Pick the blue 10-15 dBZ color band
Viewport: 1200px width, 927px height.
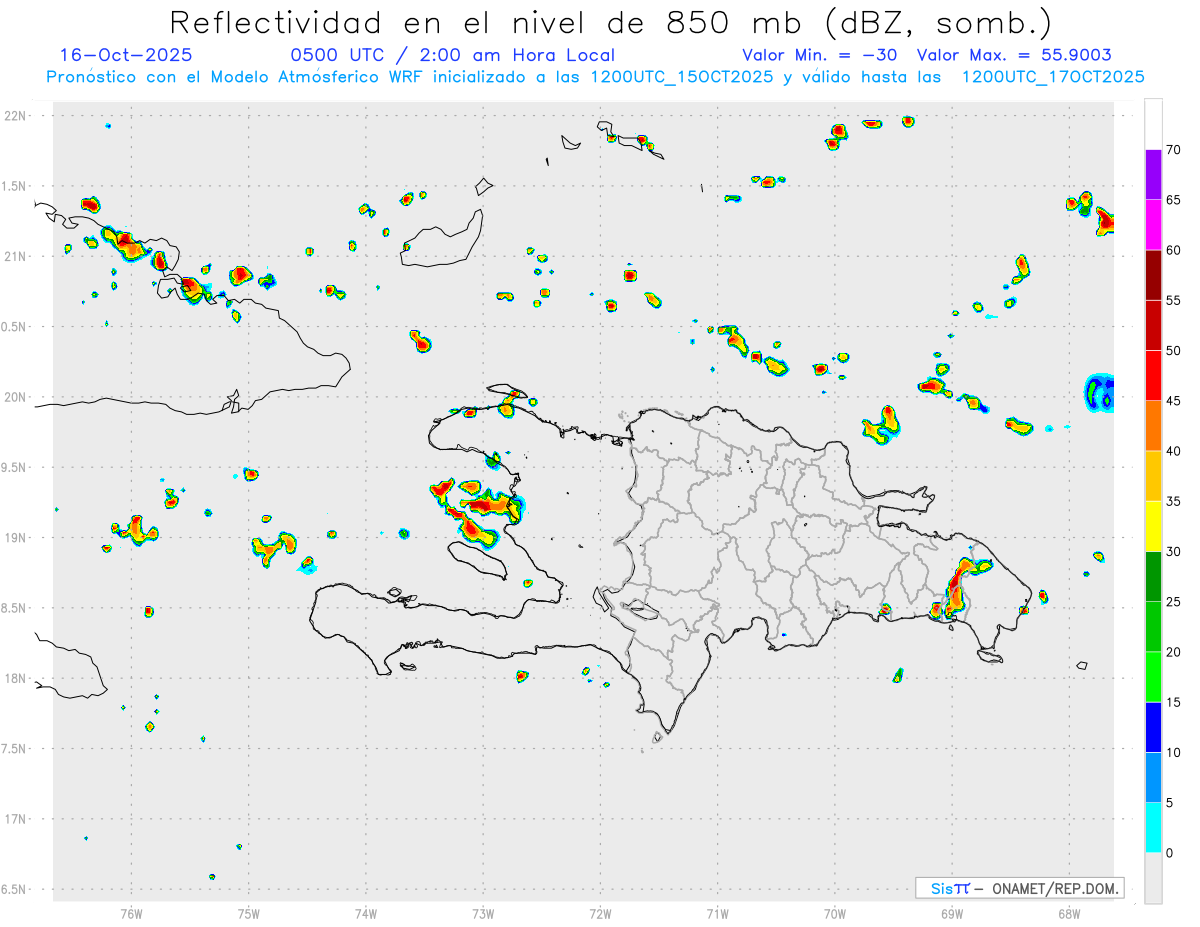tap(1153, 727)
